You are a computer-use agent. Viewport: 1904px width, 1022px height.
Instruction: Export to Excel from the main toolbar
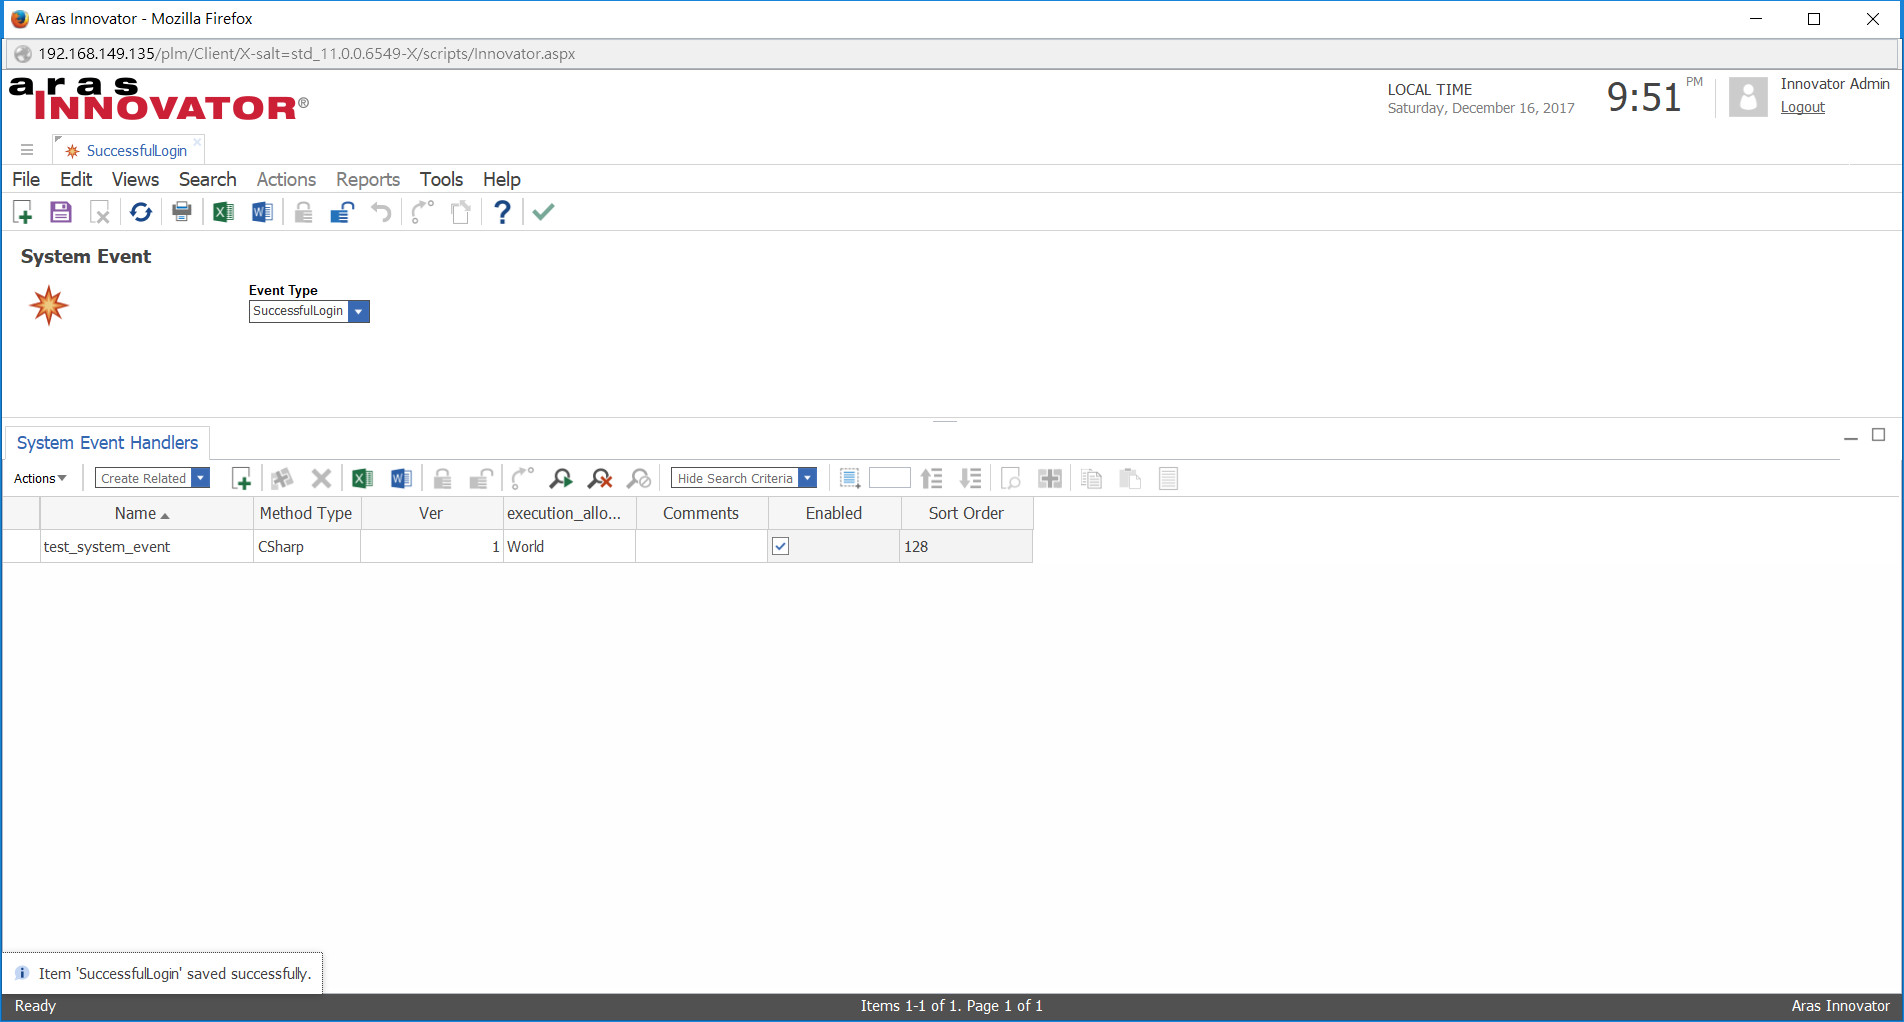pyautogui.click(x=223, y=212)
